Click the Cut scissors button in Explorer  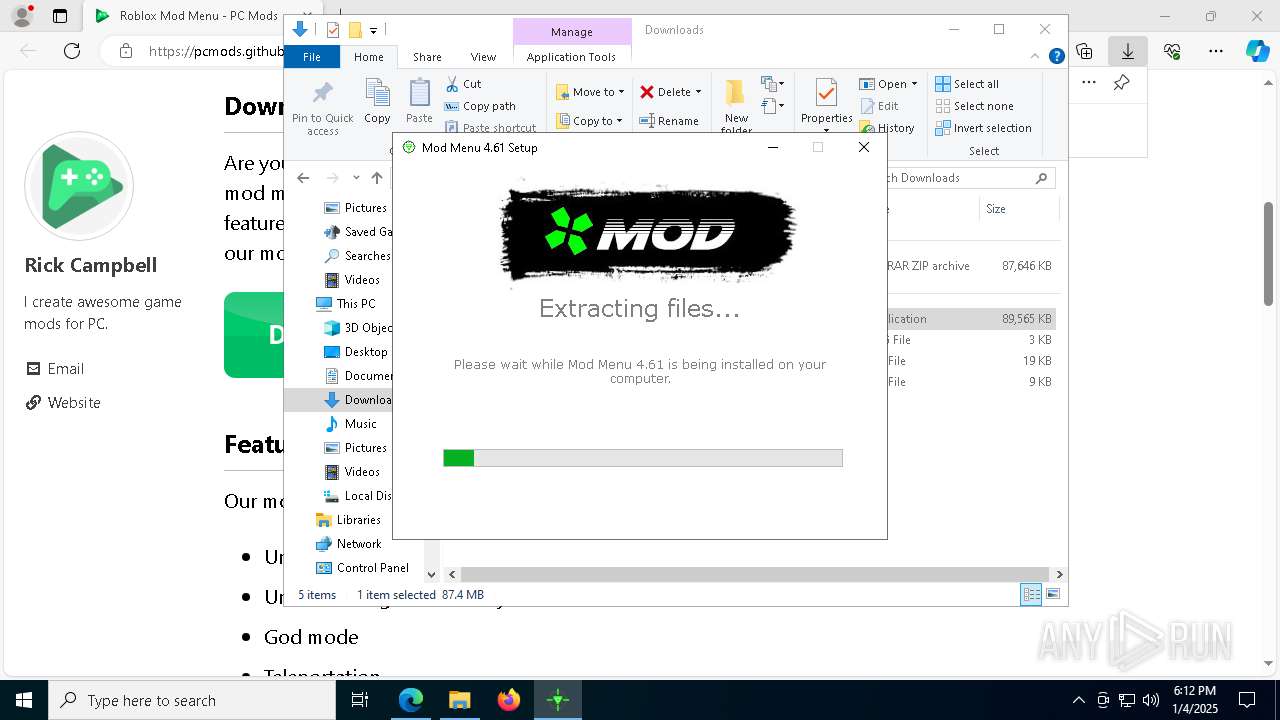click(x=463, y=84)
